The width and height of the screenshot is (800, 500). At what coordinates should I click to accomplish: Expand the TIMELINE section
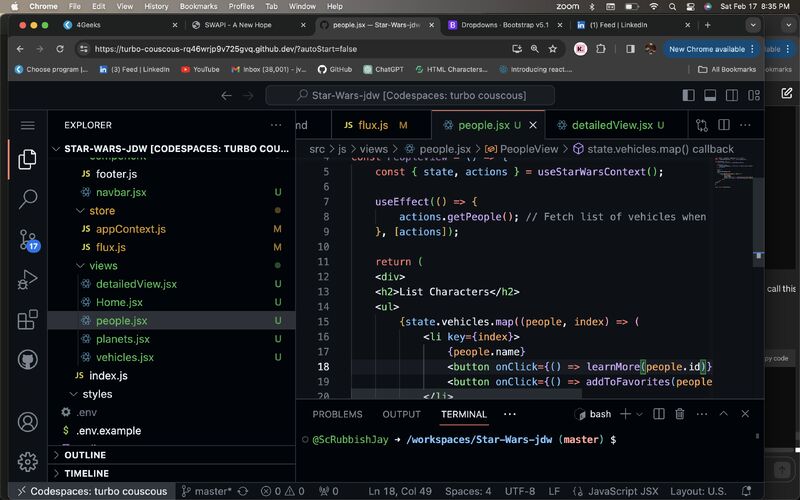point(86,473)
